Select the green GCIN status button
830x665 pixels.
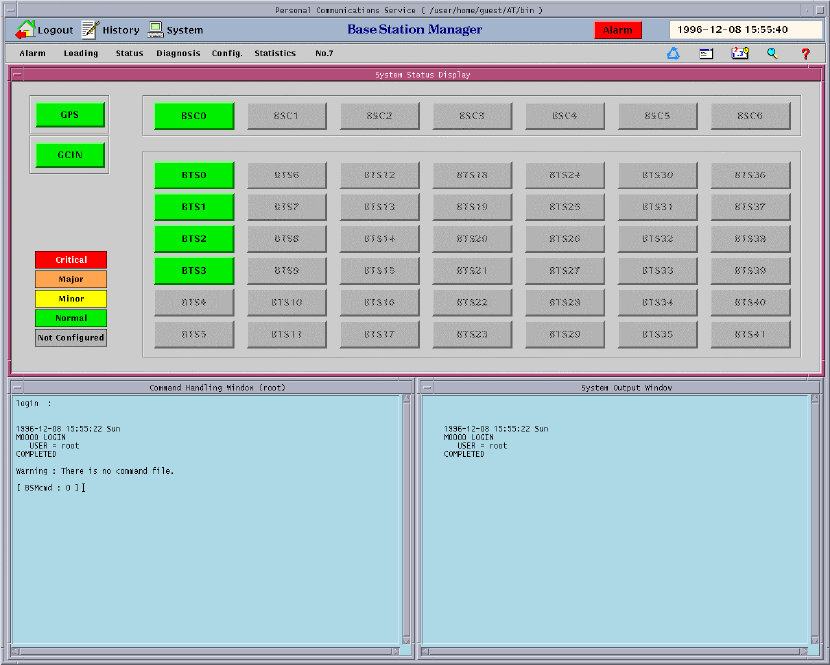[x=70, y=155]
